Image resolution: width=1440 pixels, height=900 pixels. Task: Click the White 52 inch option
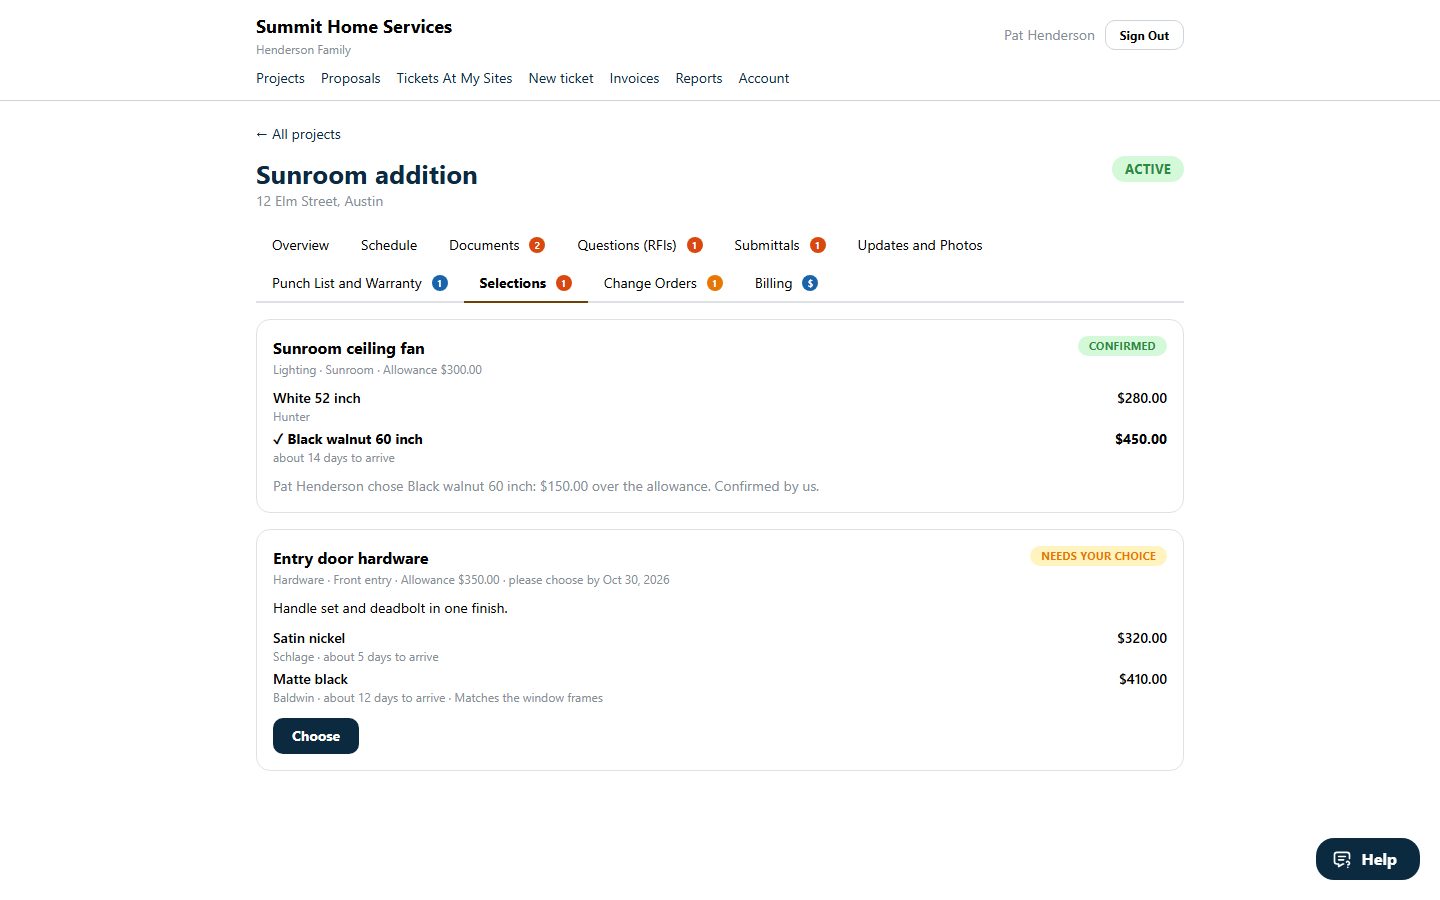click(317, 398)
